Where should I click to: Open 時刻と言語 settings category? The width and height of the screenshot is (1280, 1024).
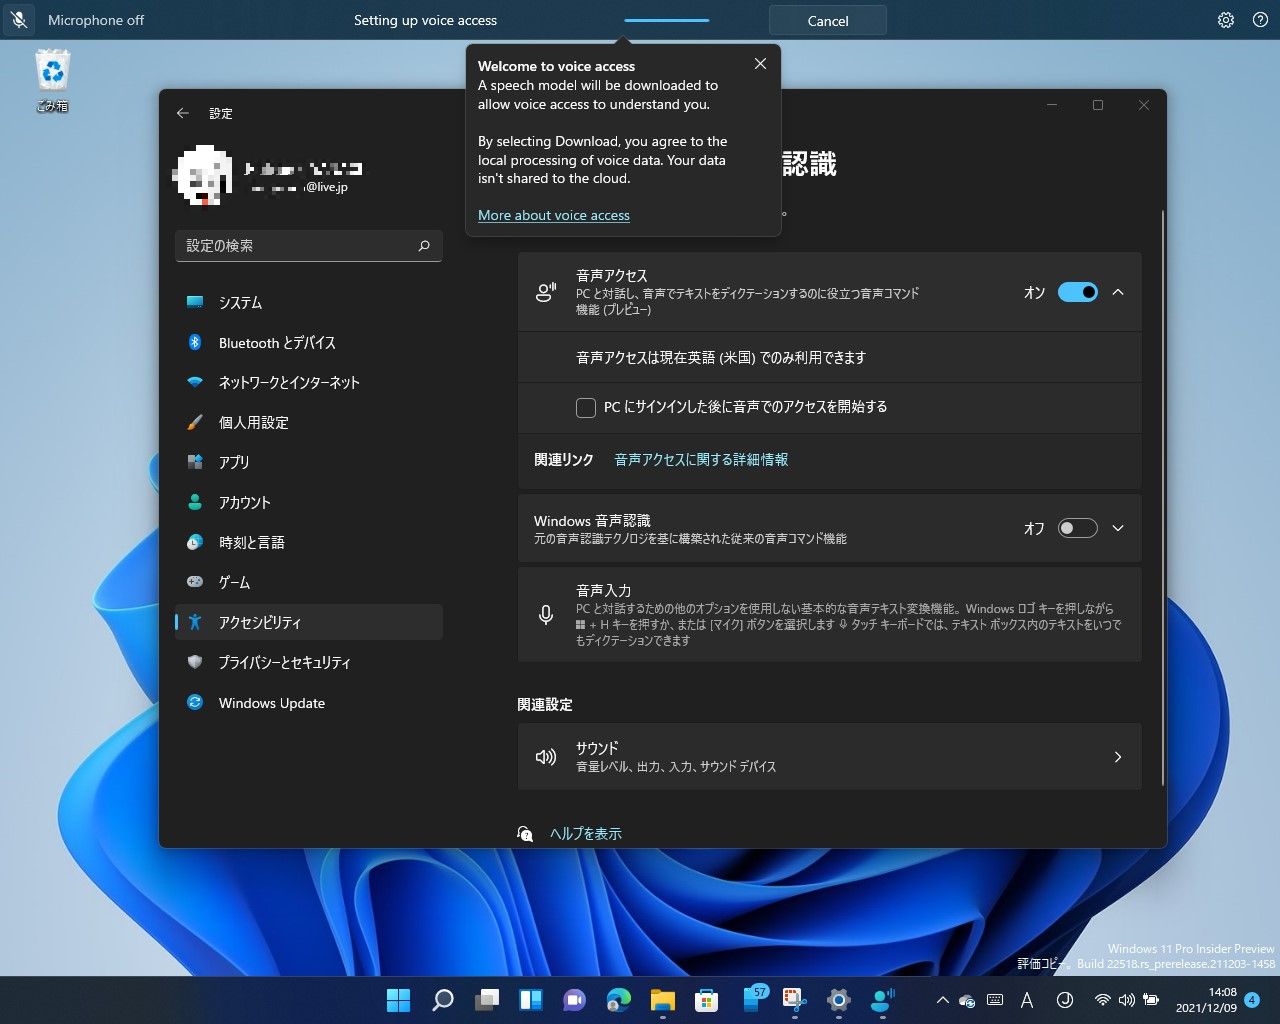coord(309,542)
